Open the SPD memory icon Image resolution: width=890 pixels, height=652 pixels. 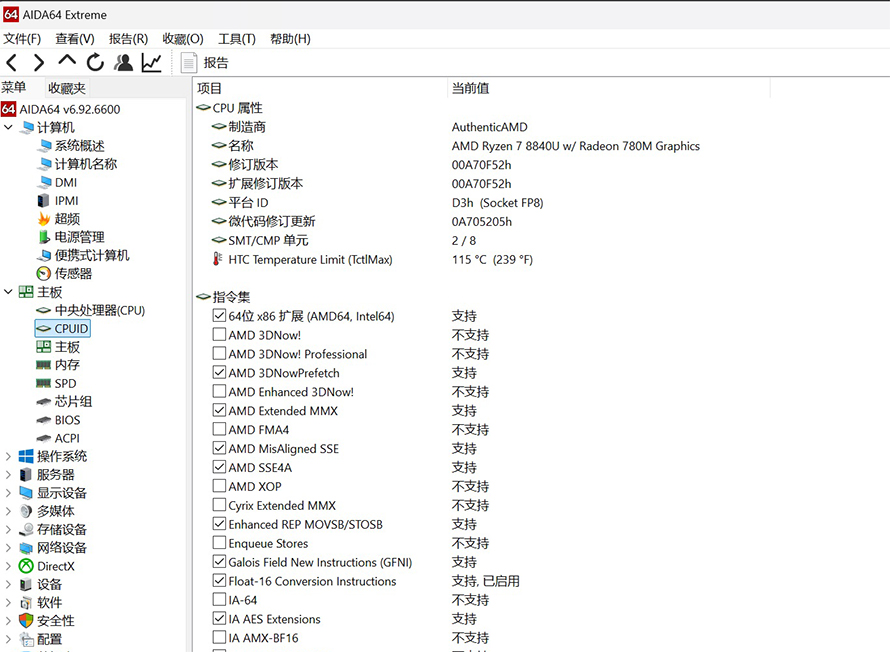44,384
